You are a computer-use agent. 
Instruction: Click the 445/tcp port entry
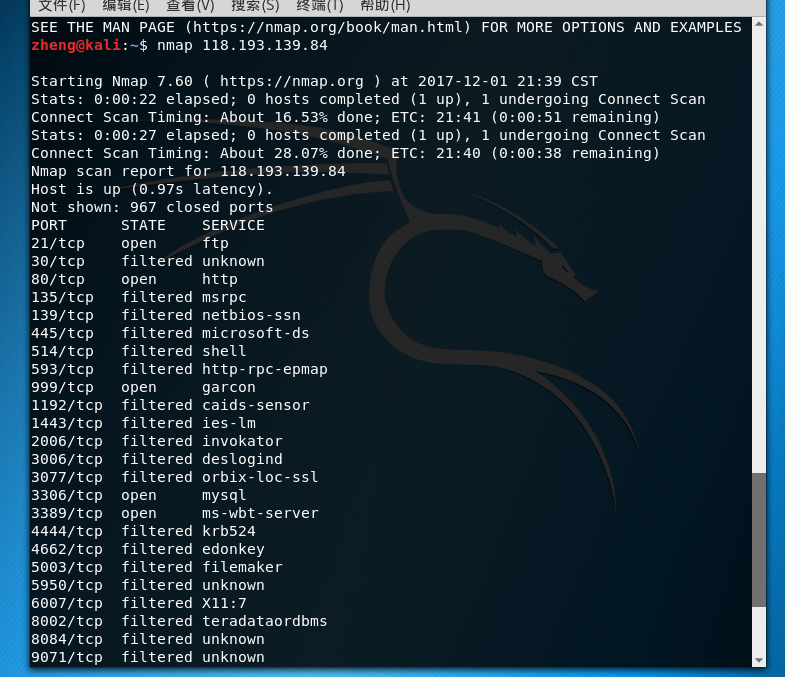pos(62,333)
